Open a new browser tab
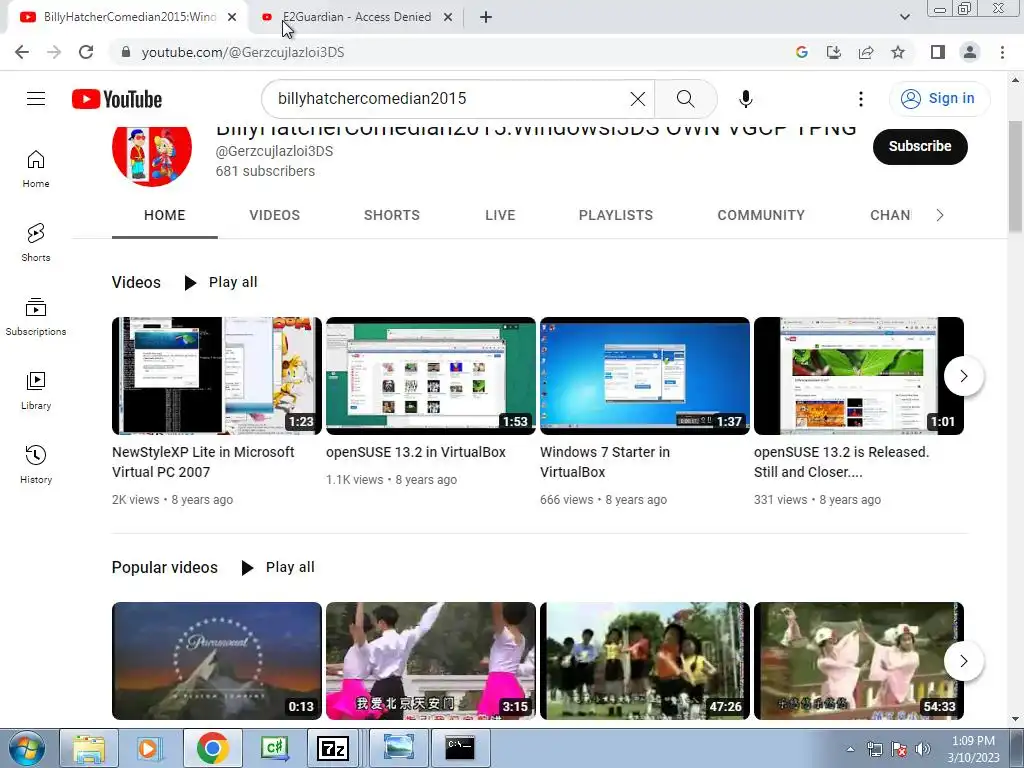 pos(485,18)
